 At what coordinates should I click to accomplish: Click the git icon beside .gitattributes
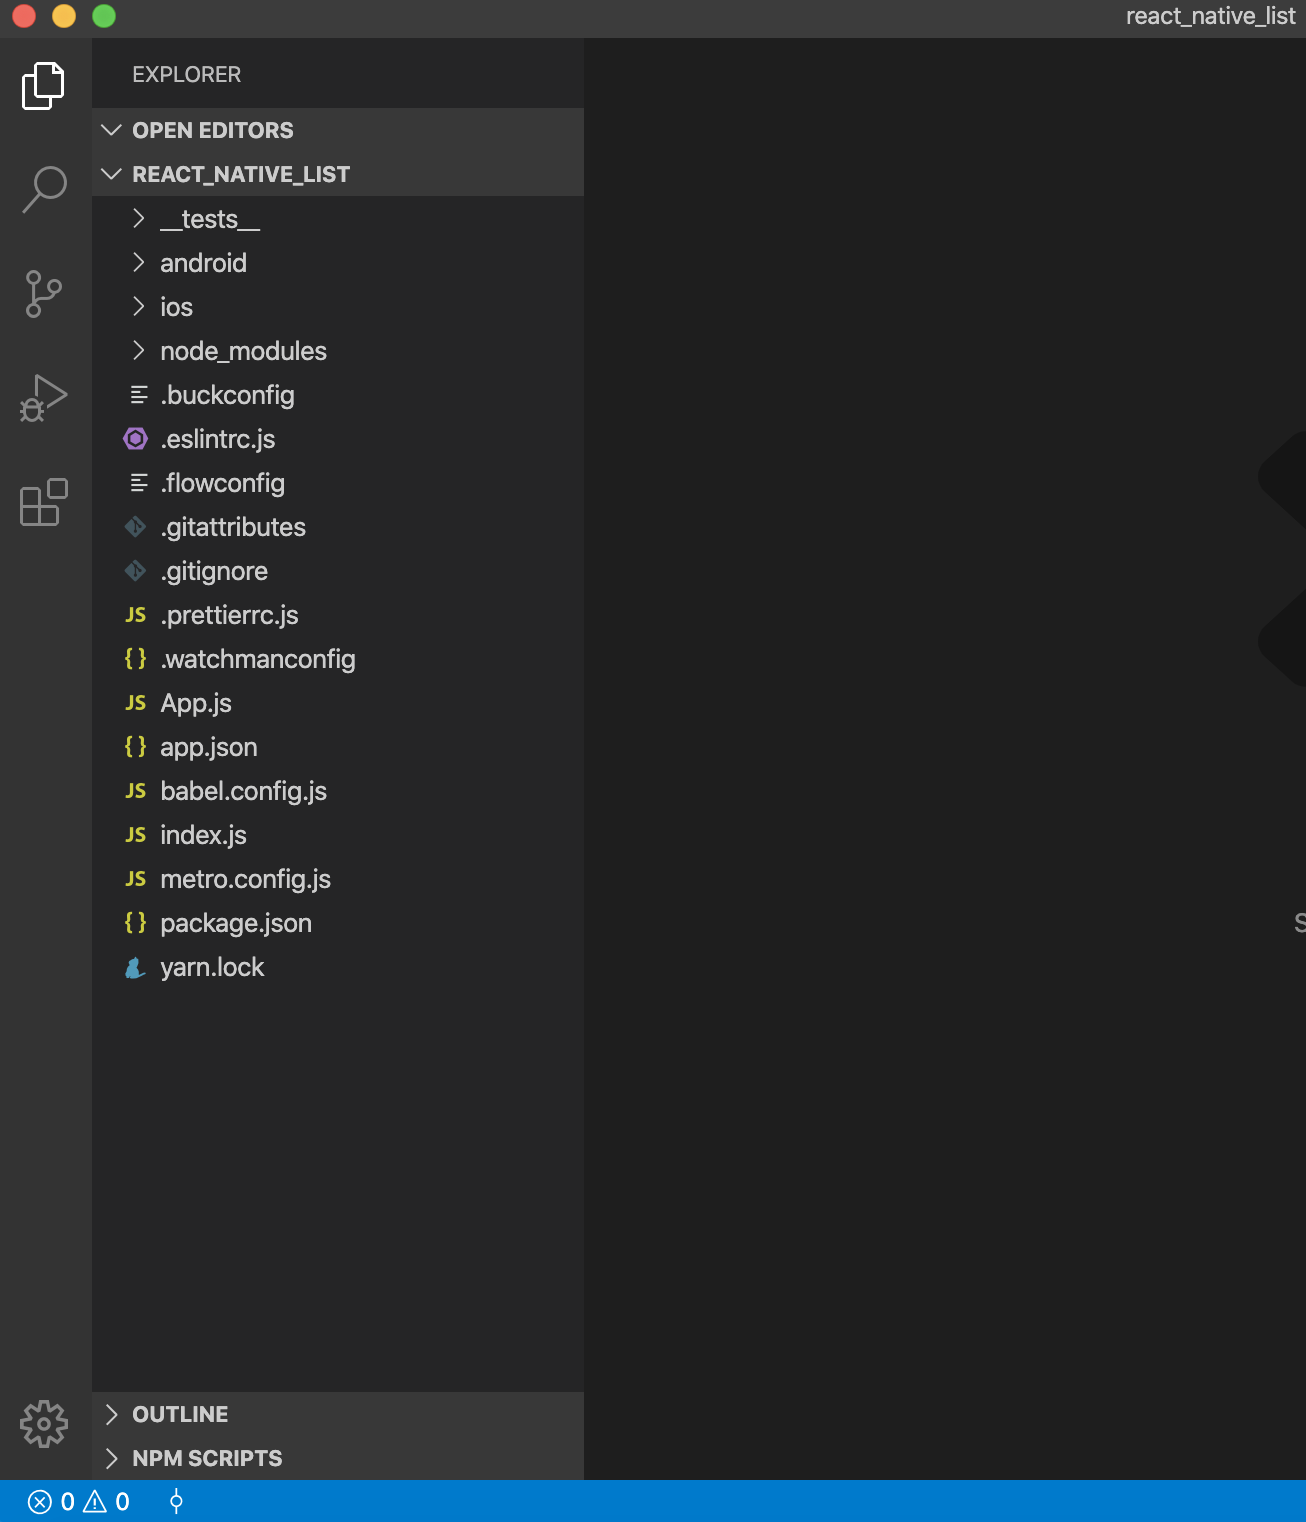tap(136, 526)
